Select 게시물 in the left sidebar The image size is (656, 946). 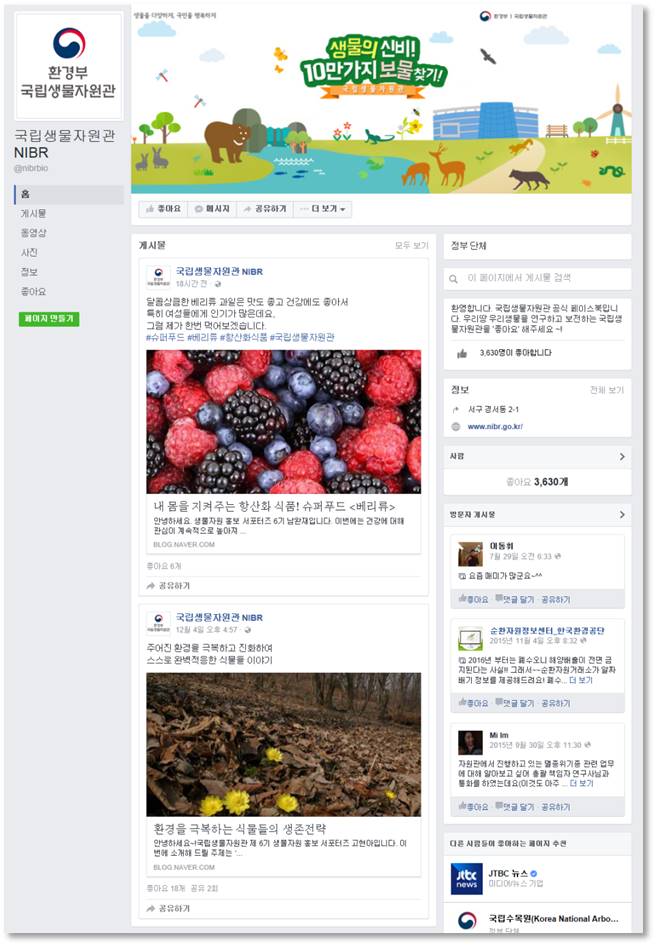(x=33, y=214)
